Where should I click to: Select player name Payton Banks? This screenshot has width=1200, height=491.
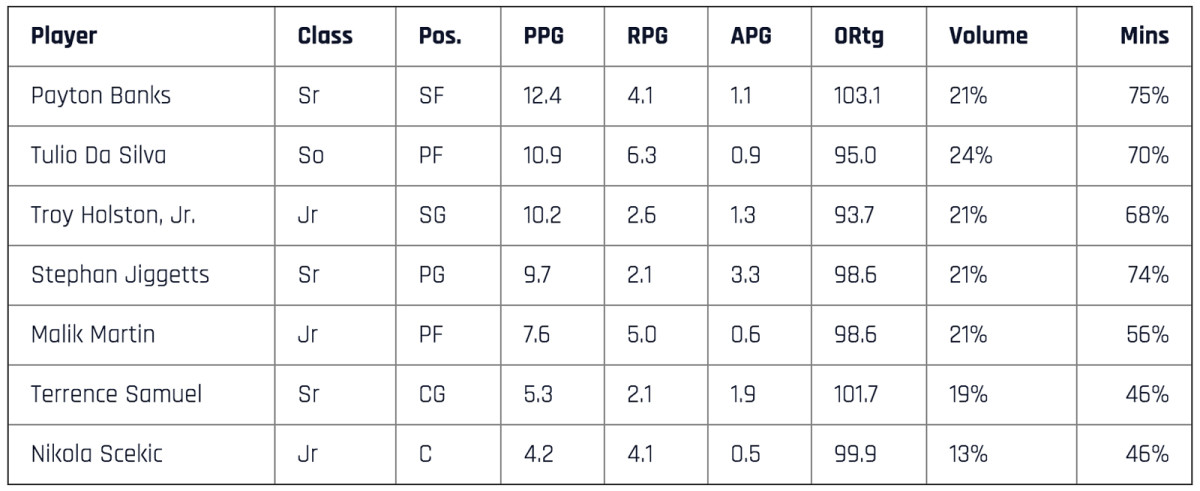coord(101,96)
